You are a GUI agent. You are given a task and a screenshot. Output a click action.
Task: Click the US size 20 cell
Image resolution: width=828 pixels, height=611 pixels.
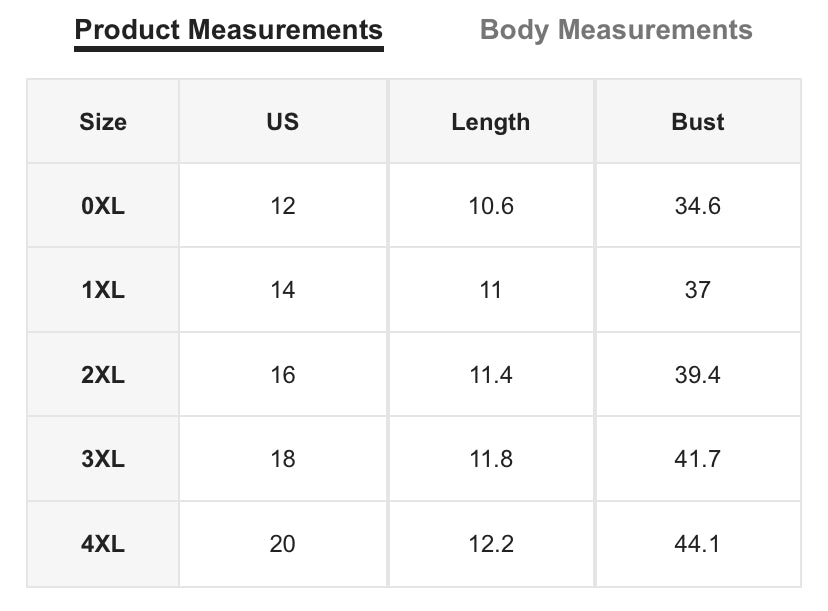pos(283,544)
